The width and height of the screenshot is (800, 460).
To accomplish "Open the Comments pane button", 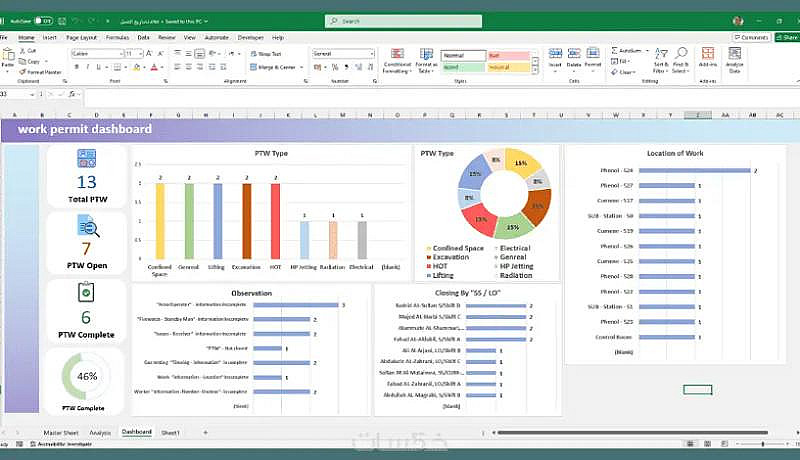I will [x=751, y=37].
